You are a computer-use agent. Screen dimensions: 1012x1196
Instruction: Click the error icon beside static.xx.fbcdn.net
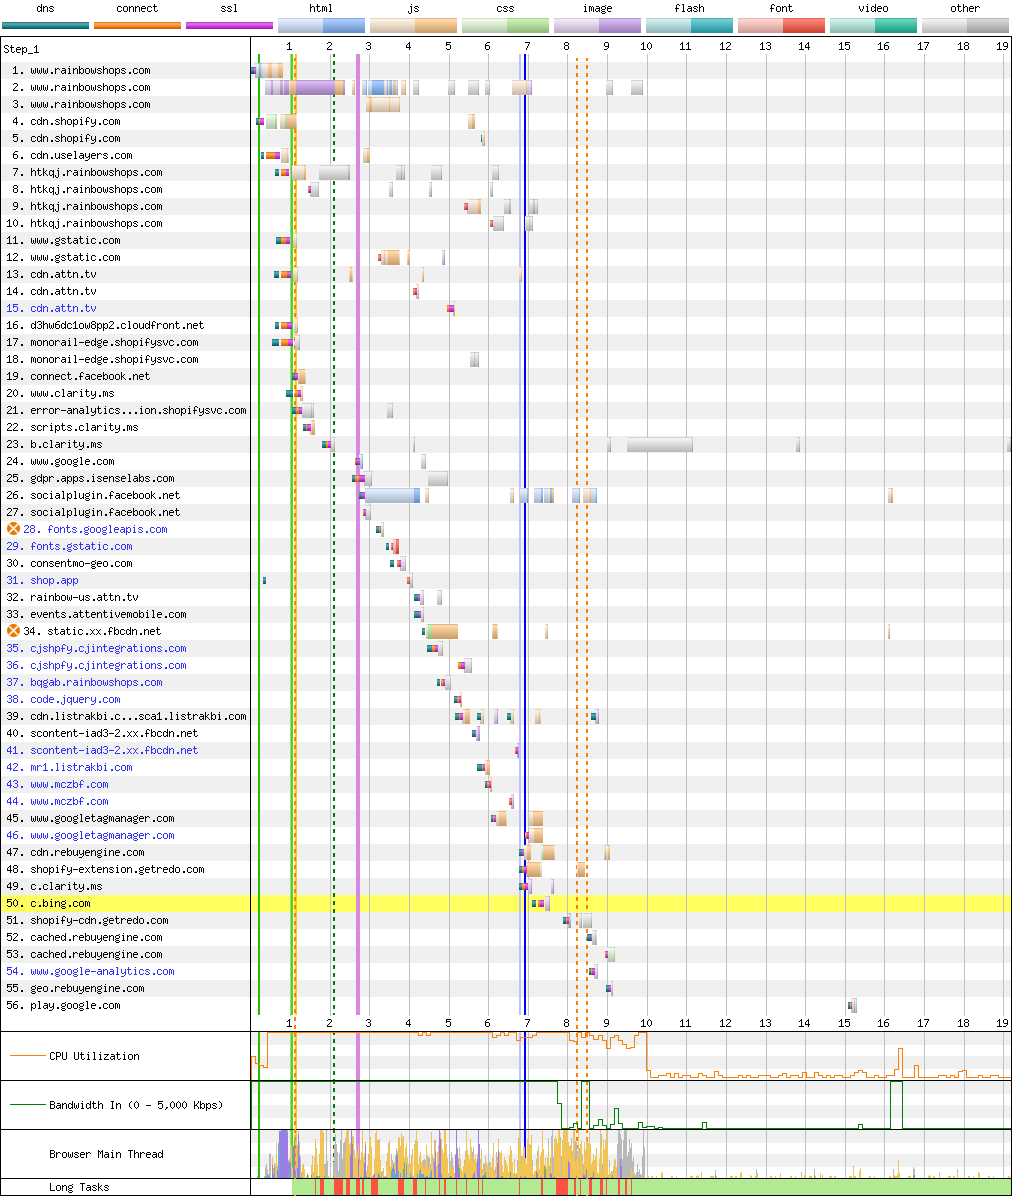tap(13, 631)
